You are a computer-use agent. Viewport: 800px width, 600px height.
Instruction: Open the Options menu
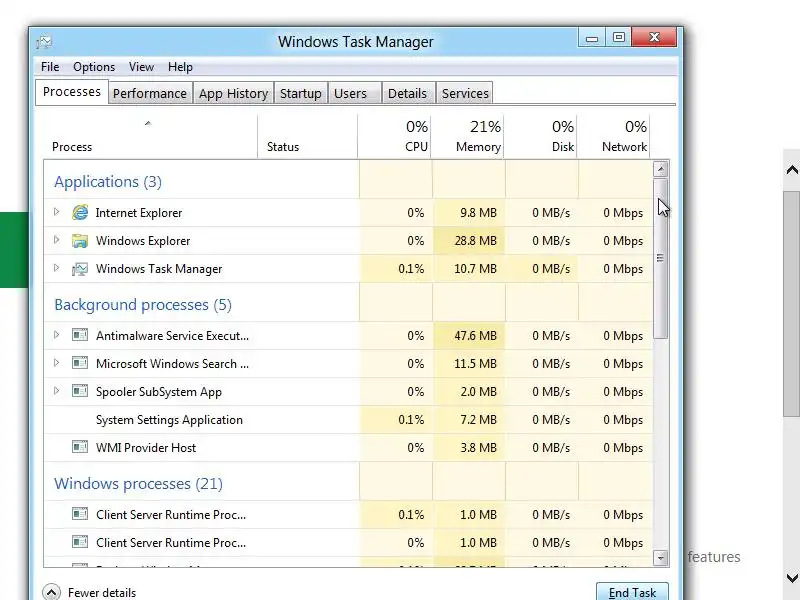coord(94,67)
